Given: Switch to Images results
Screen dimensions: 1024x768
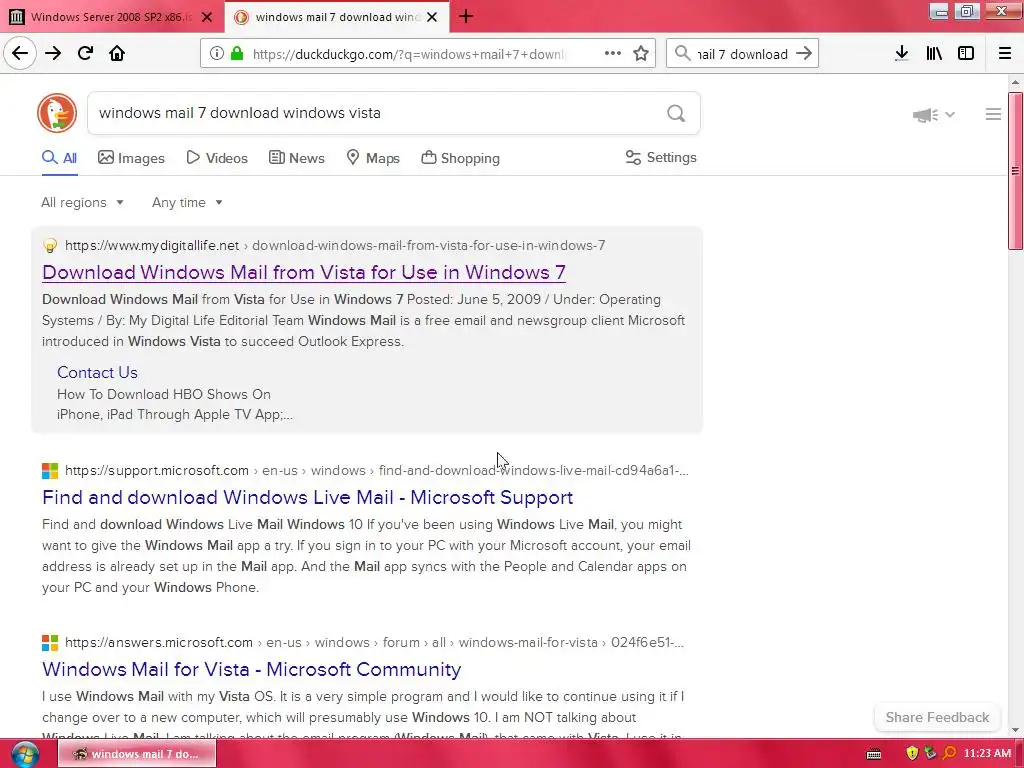Looking at the screenshot, I should [x=131, y=158].
